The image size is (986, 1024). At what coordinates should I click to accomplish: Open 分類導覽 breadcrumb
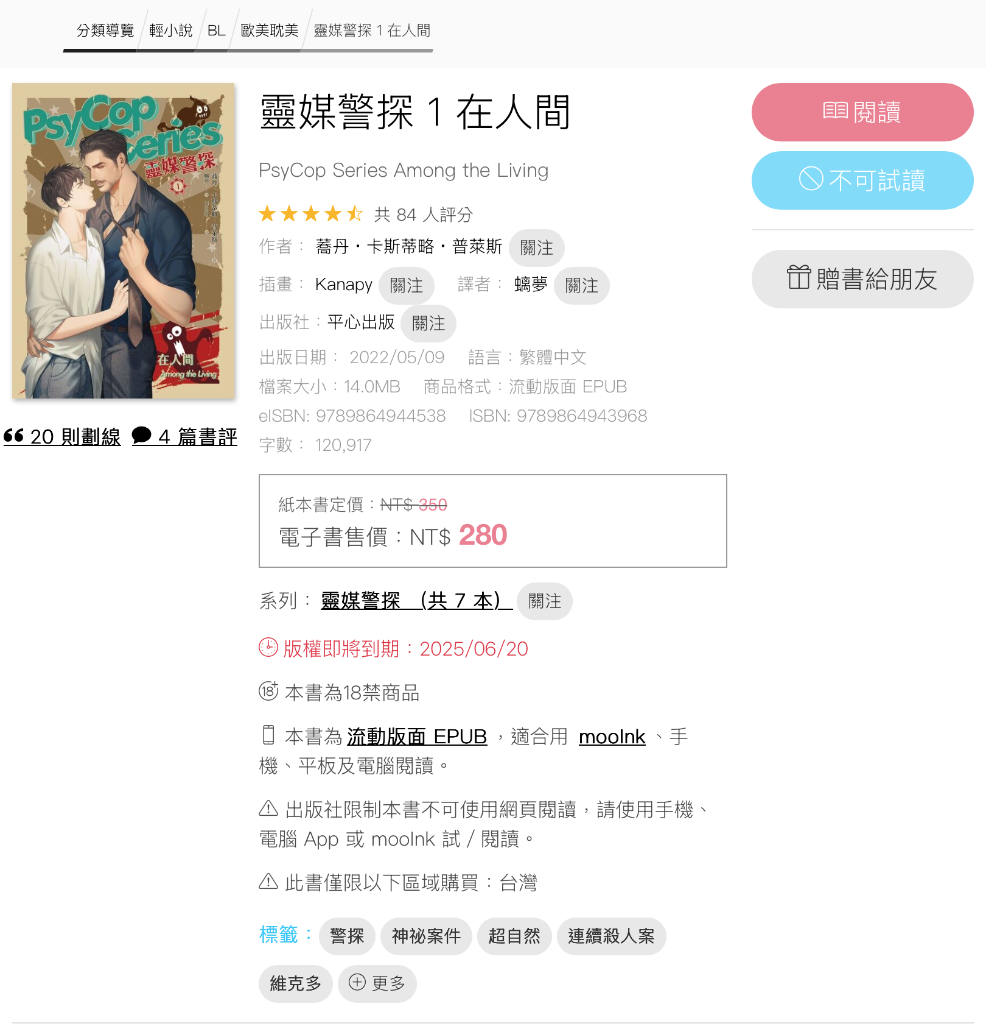pos(105,31)
